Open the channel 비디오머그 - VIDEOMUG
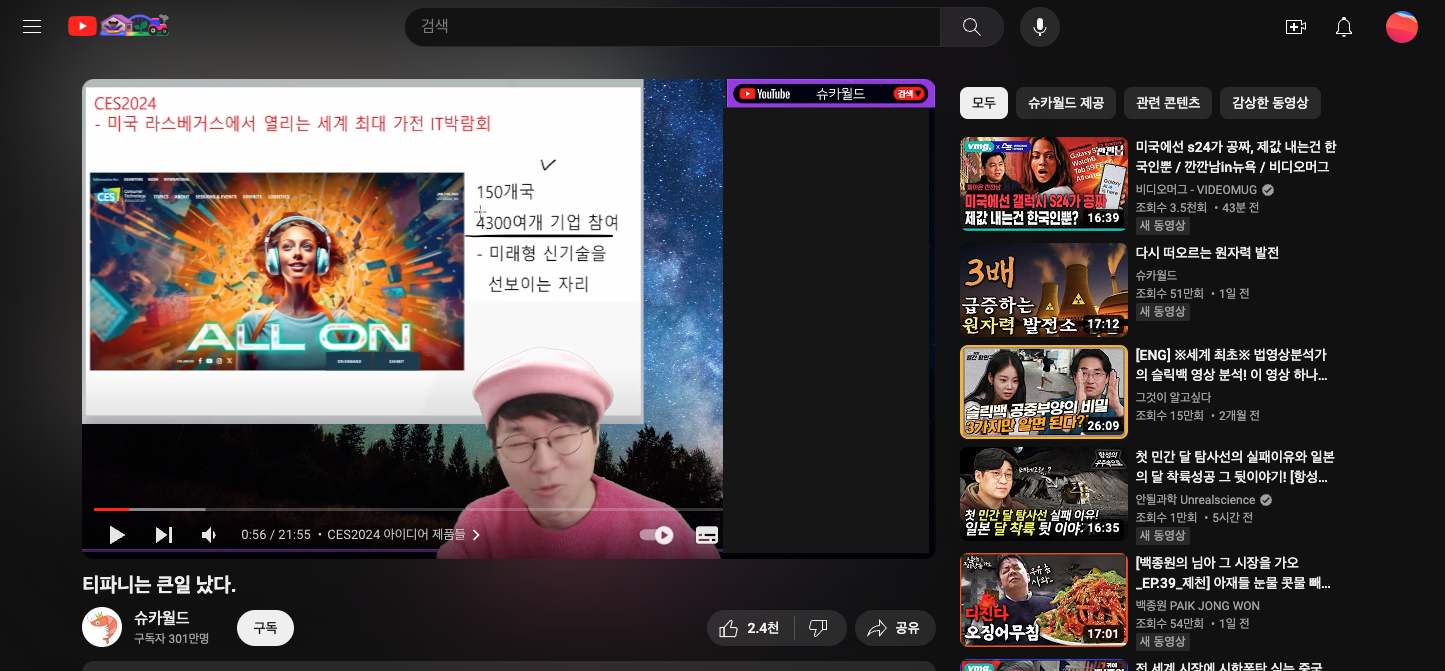 (1197, 189)
